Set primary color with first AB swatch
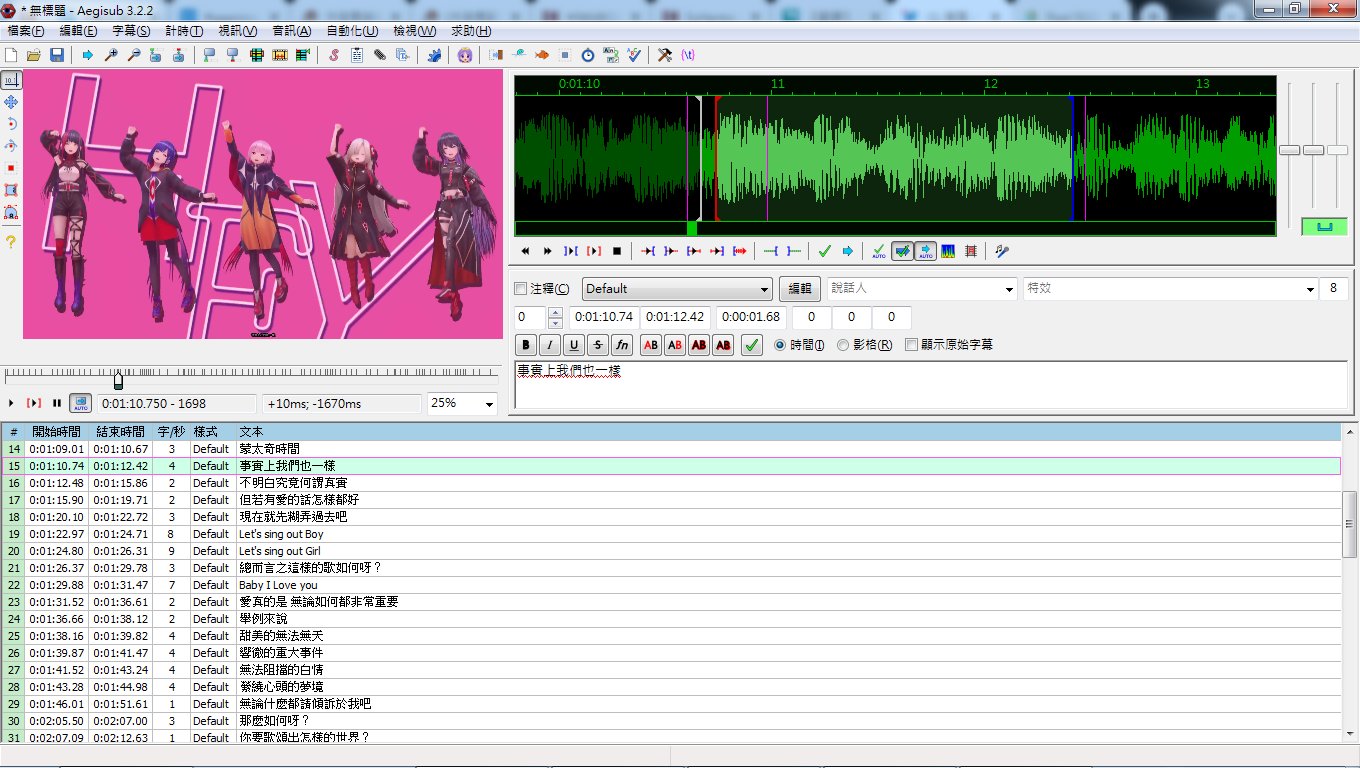Screen dimensions: 1360x768 (651, 345)
